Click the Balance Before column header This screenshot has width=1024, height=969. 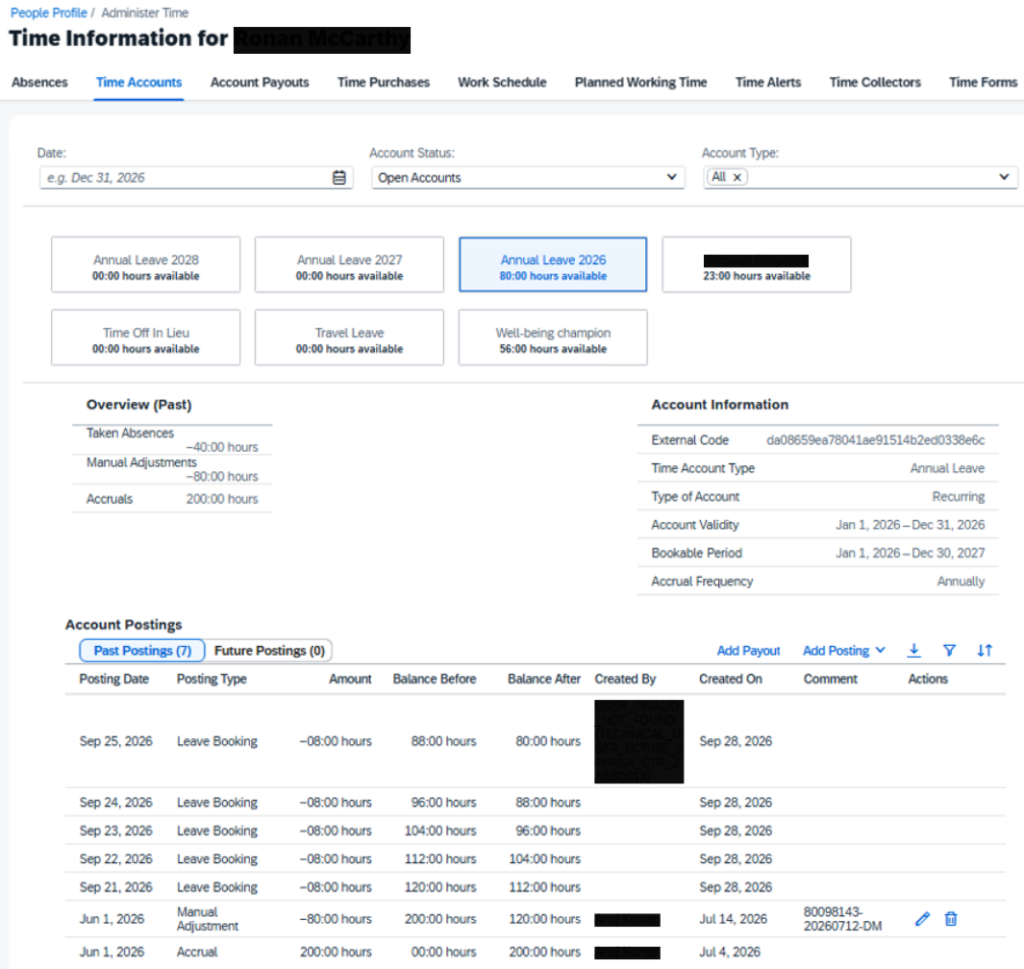coord(434,679)
